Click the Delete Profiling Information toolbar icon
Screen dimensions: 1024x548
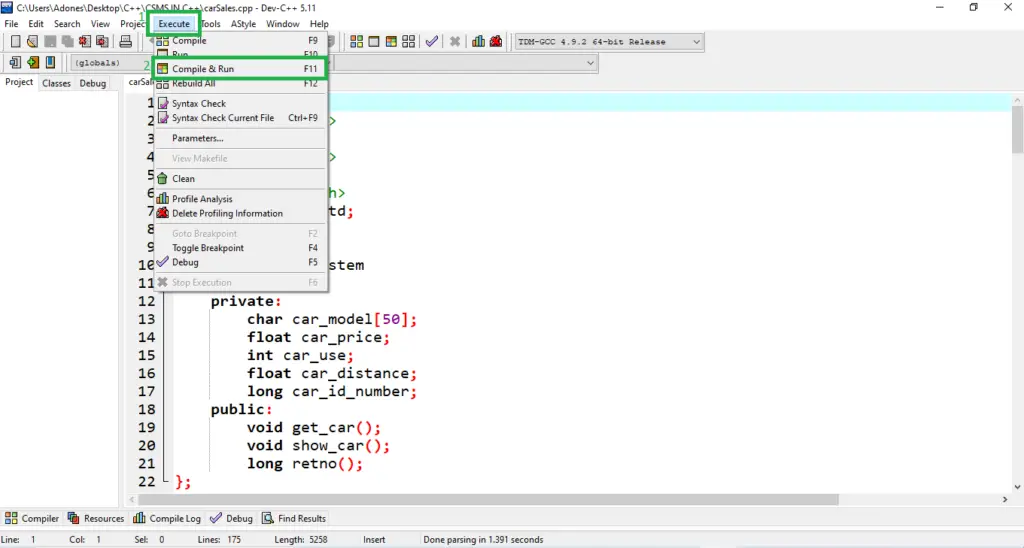(496, 41)
